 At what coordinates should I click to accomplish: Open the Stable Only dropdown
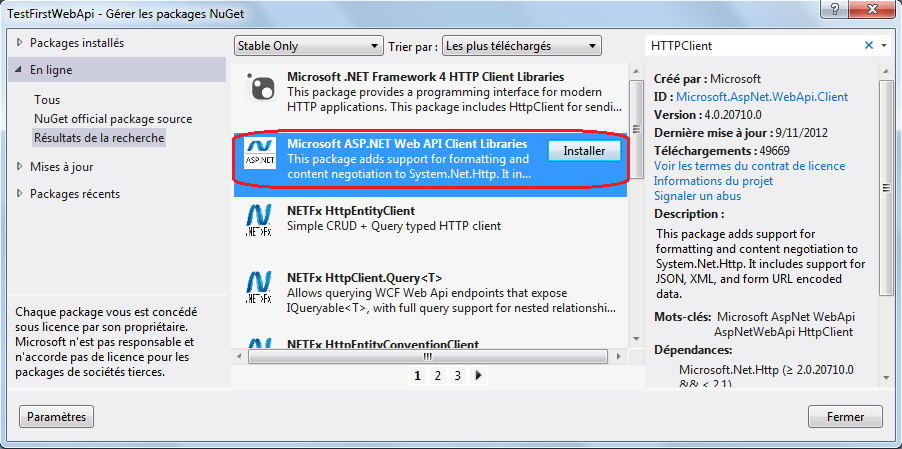(309, 46)
